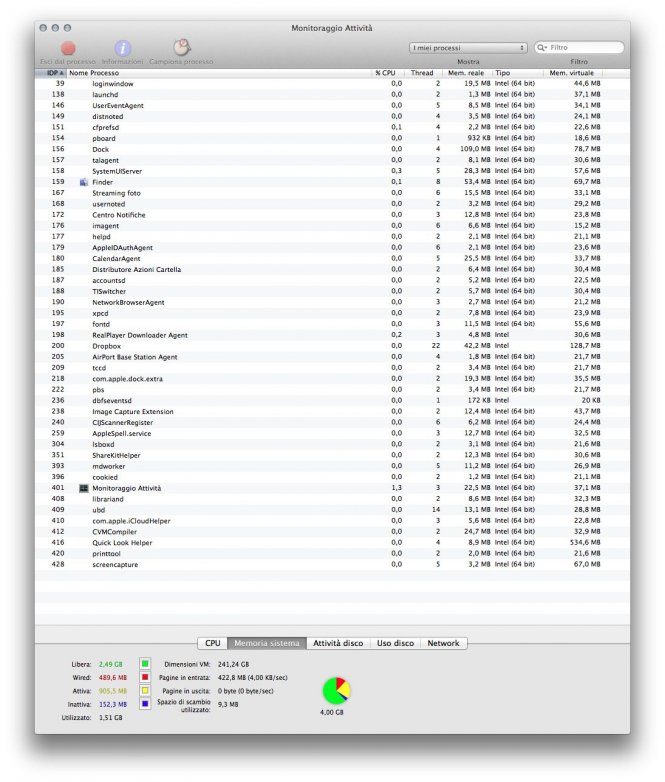Click the green Libera color swatch

(145, 664)
